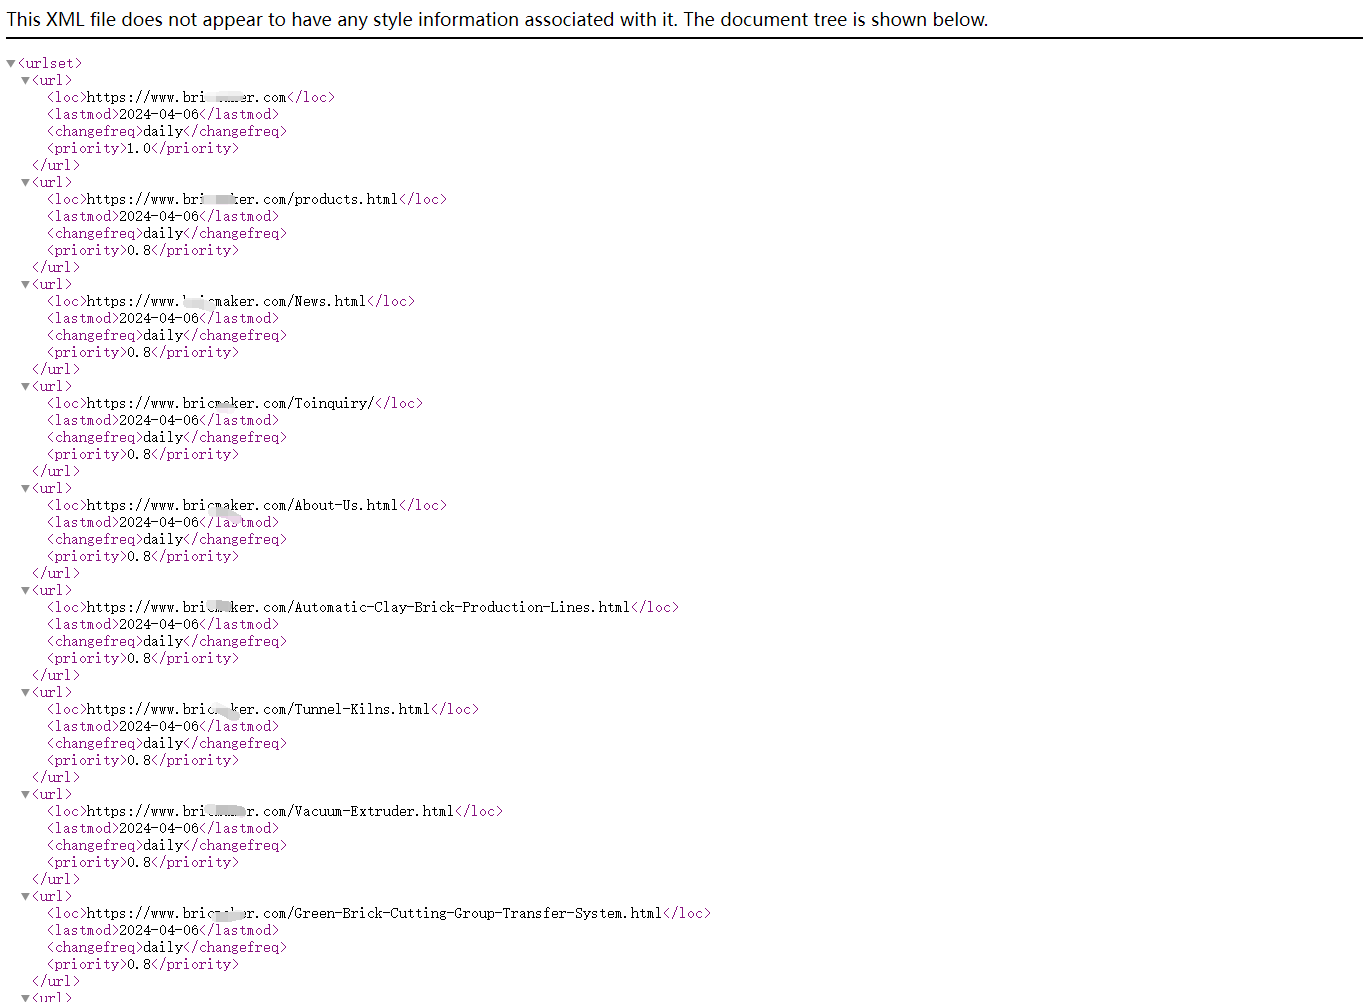This screenshot has width=1363, height=1002.
Task: Fold the Automatic-Clay-Brick-Production-Lines url entry
Action: tap(26, 591)
